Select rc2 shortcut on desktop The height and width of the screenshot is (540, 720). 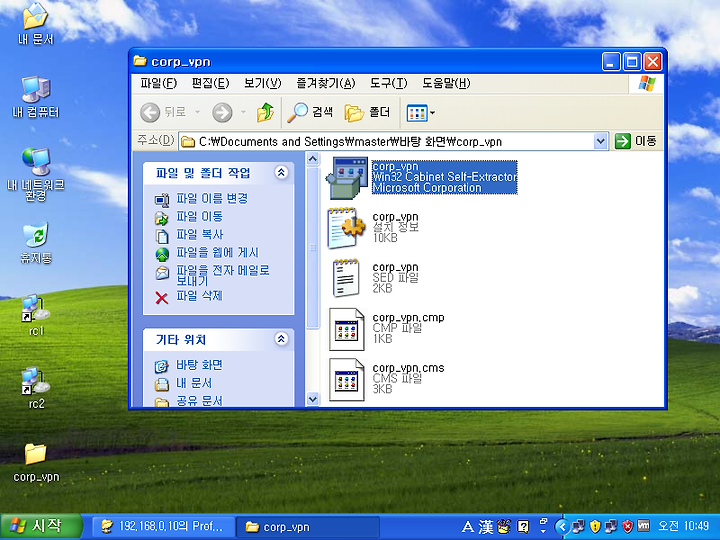point(36,388)
